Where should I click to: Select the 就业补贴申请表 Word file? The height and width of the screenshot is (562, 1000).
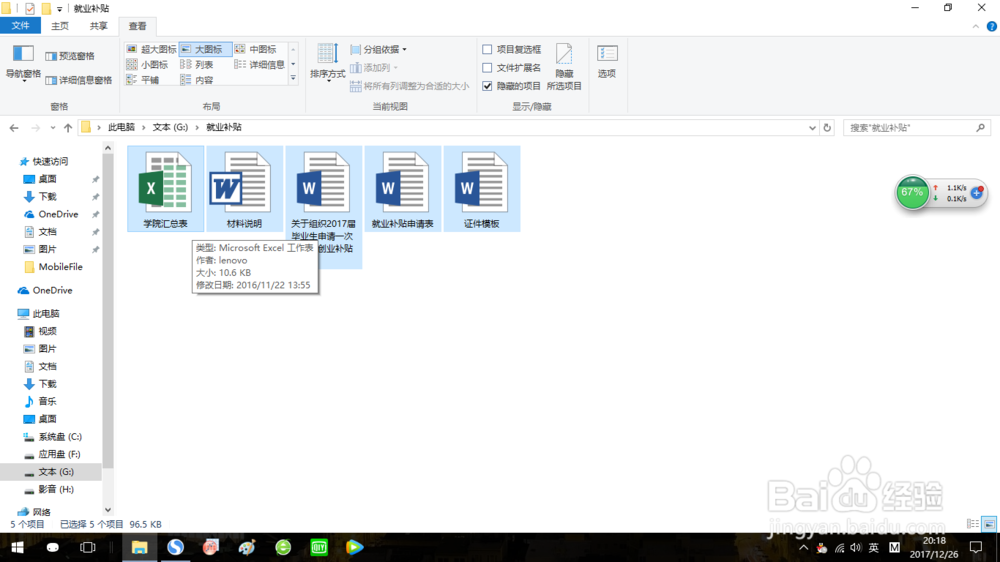pos(402,189)
